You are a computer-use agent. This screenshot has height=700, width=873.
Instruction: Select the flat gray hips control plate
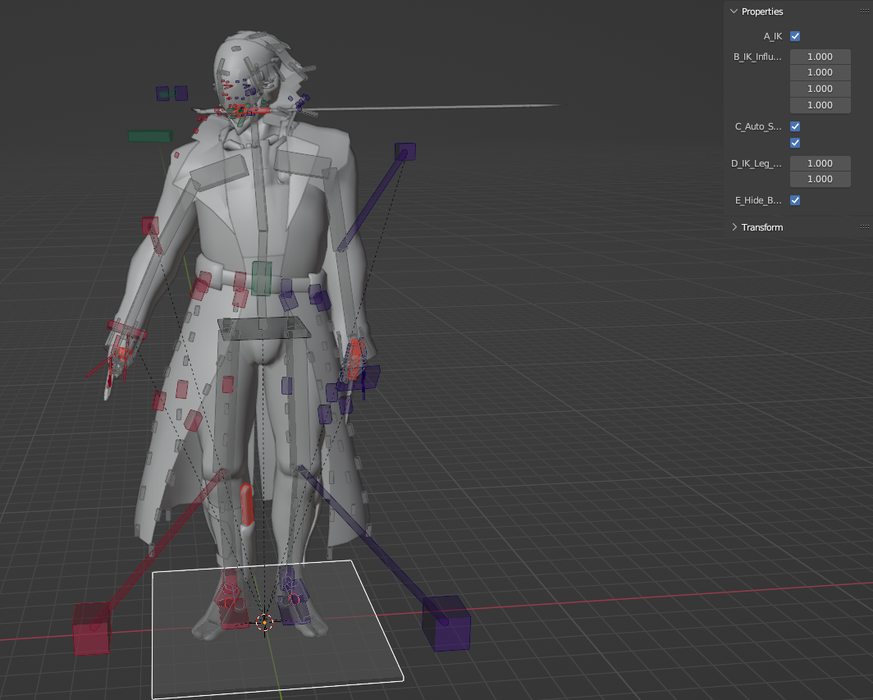tap(263, 328)
